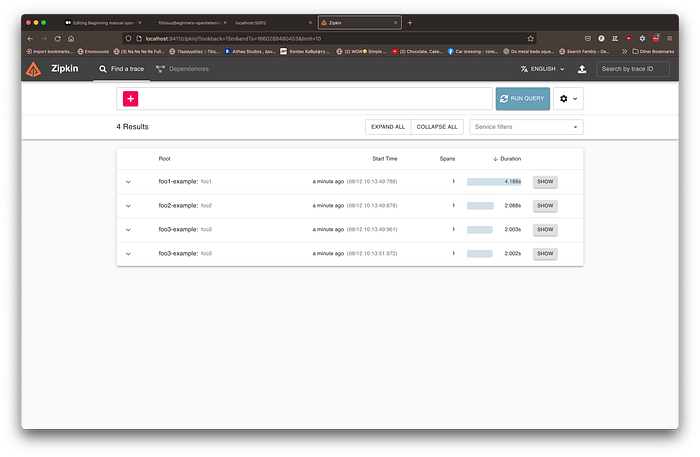700x457 pixels.
Task: Add a search criterion with plus button
Action: pyautogui.click(x=130, y=99)
